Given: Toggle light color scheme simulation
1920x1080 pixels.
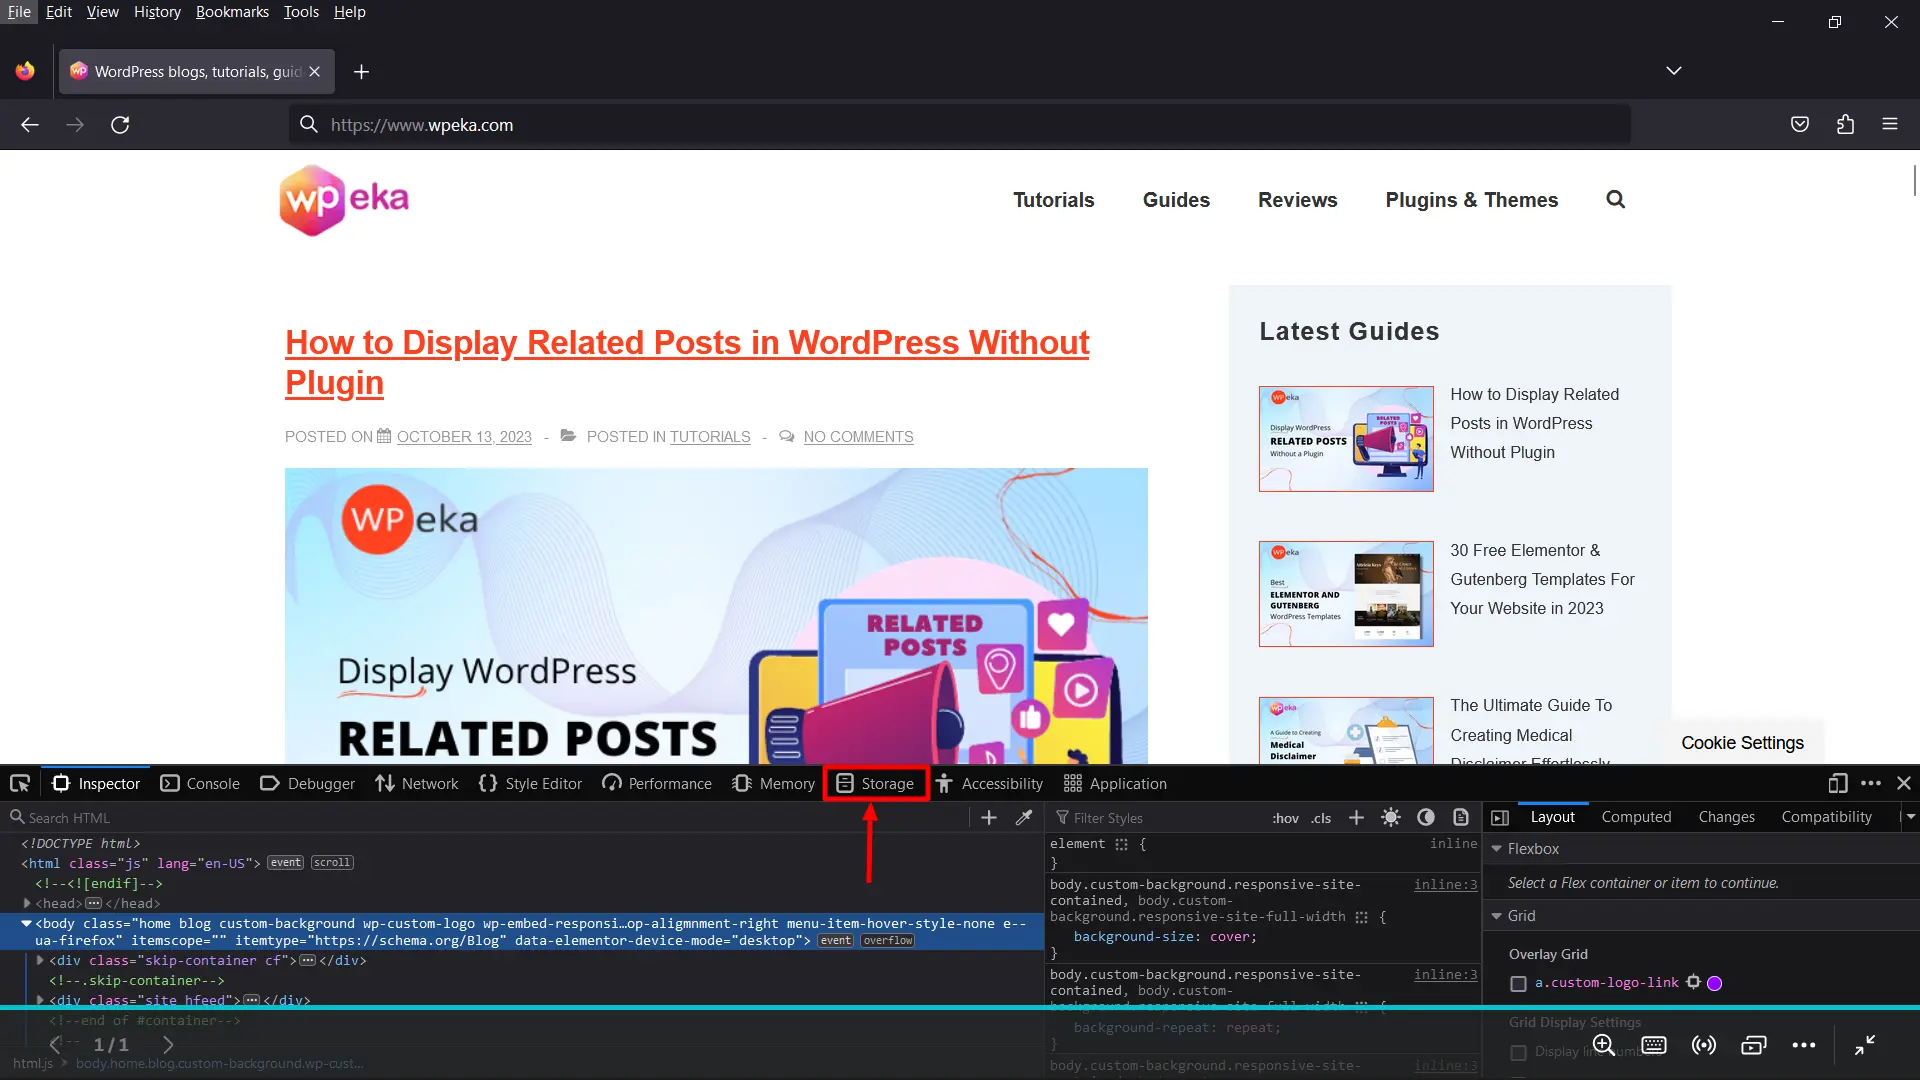Looking at the screenshot, I should pyautogui.click(x=1391, y=817).
